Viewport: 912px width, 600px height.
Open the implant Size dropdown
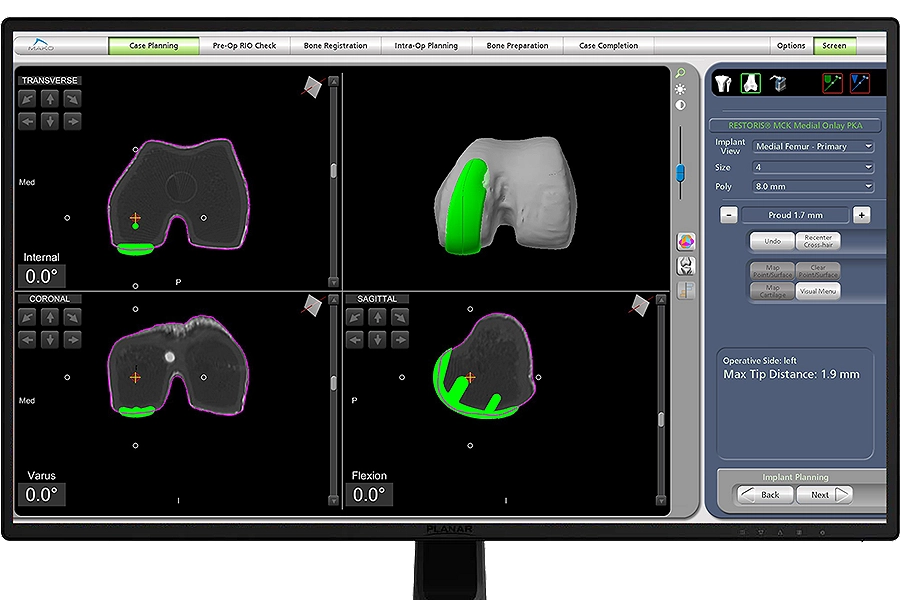click(813, 167)
